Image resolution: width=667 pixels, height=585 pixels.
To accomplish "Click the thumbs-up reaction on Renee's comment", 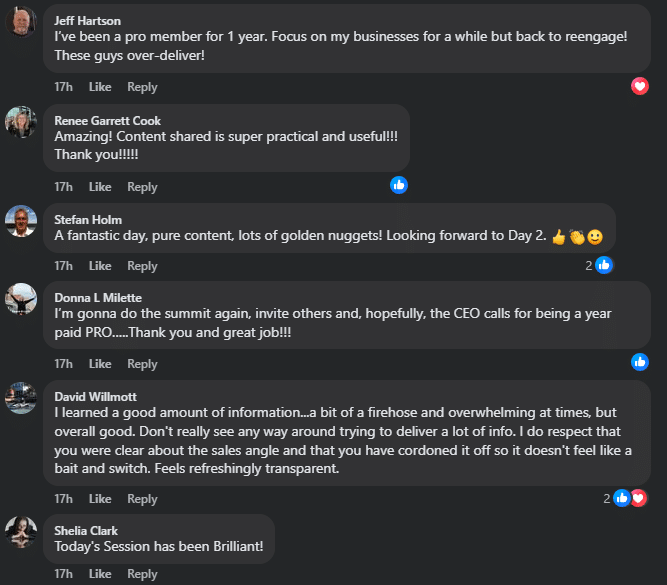I will point(399,185).
